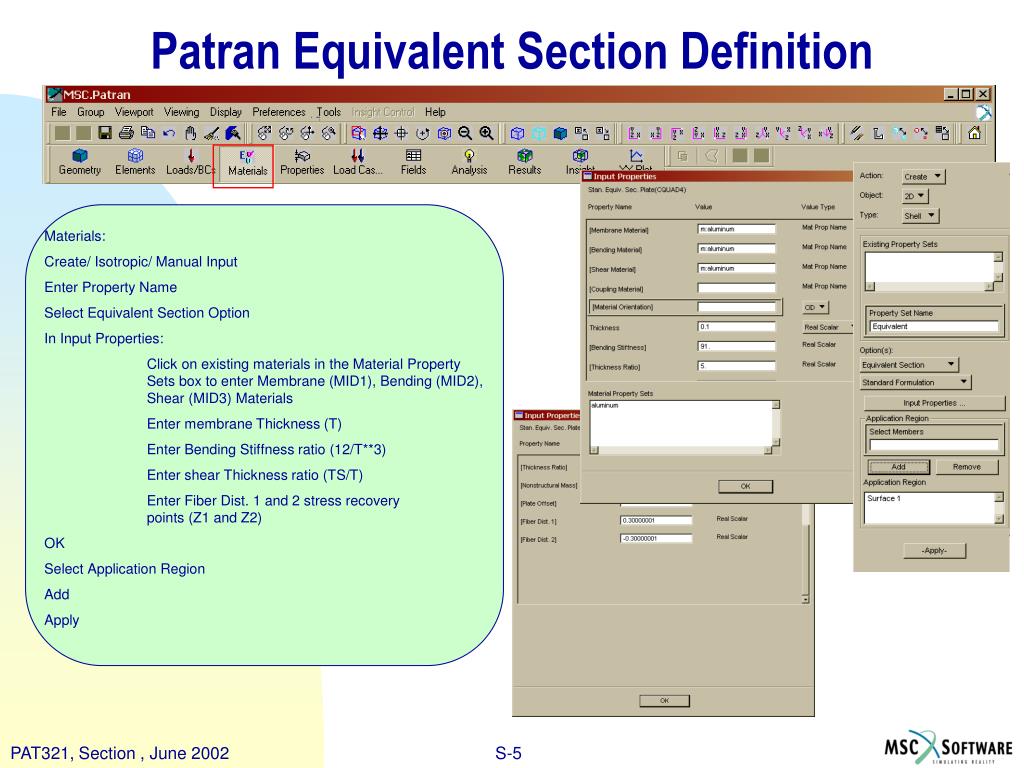Open the Elements application
The height and width of the screenshot is (768, 1024).
click(135, 162)
